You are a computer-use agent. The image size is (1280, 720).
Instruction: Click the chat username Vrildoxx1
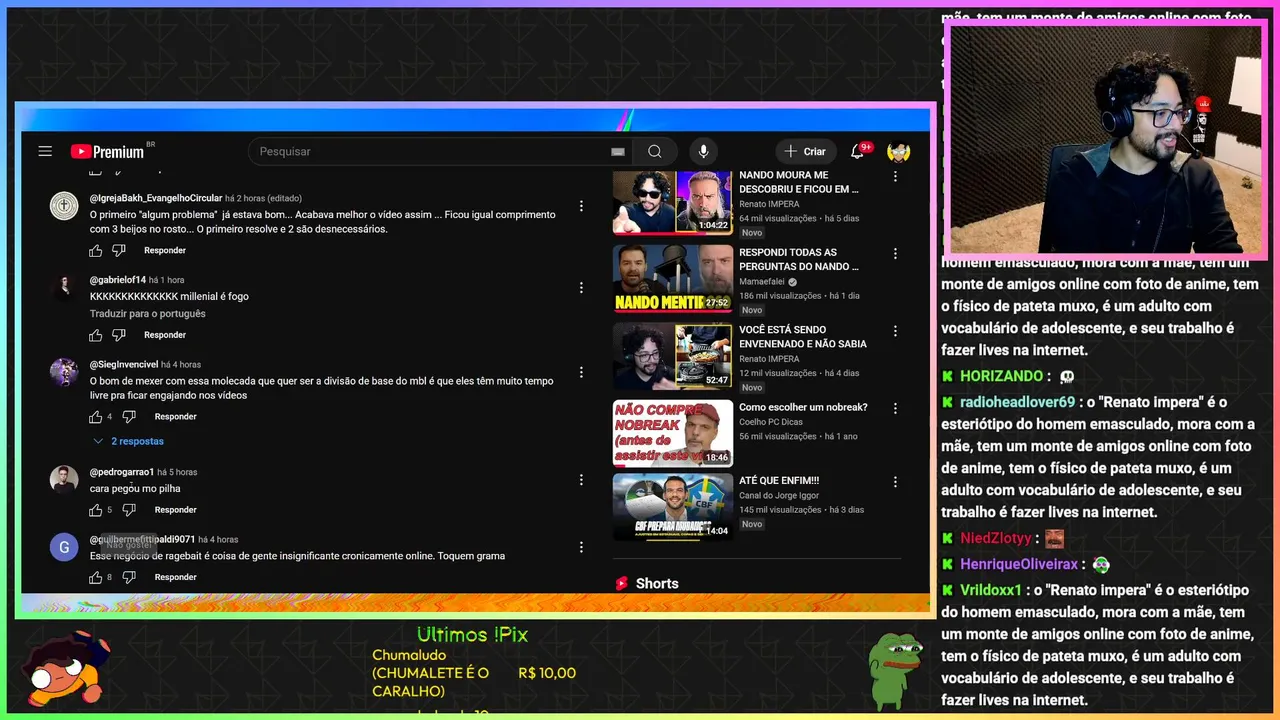point(991,590)
